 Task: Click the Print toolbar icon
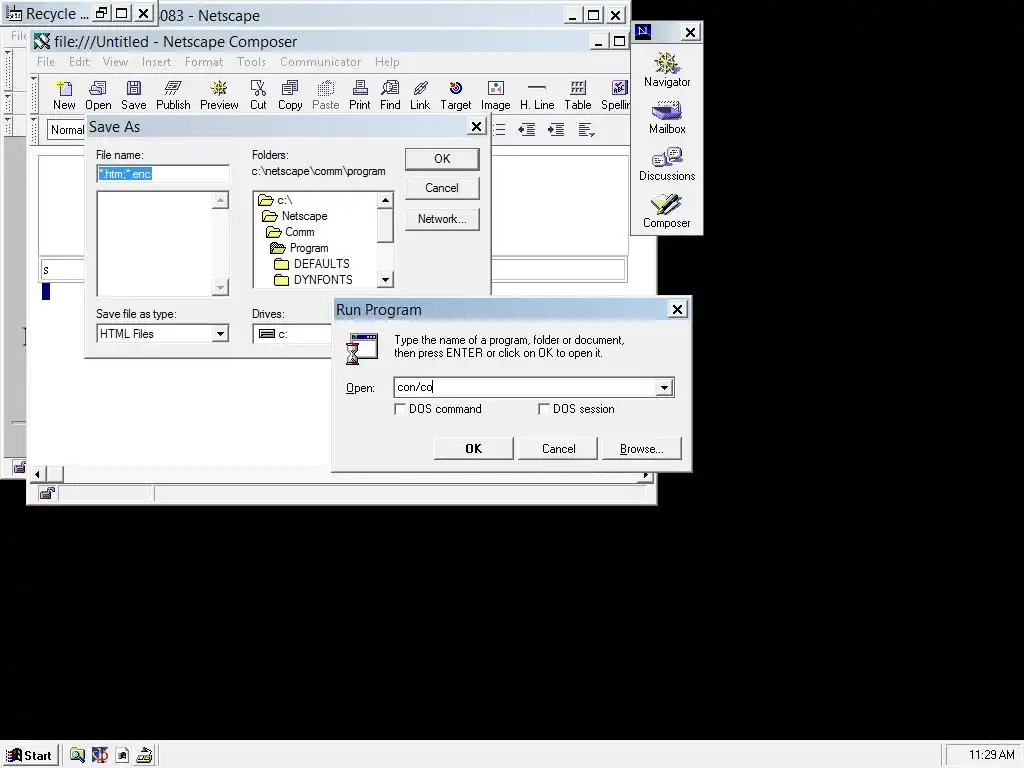point(359,95)
